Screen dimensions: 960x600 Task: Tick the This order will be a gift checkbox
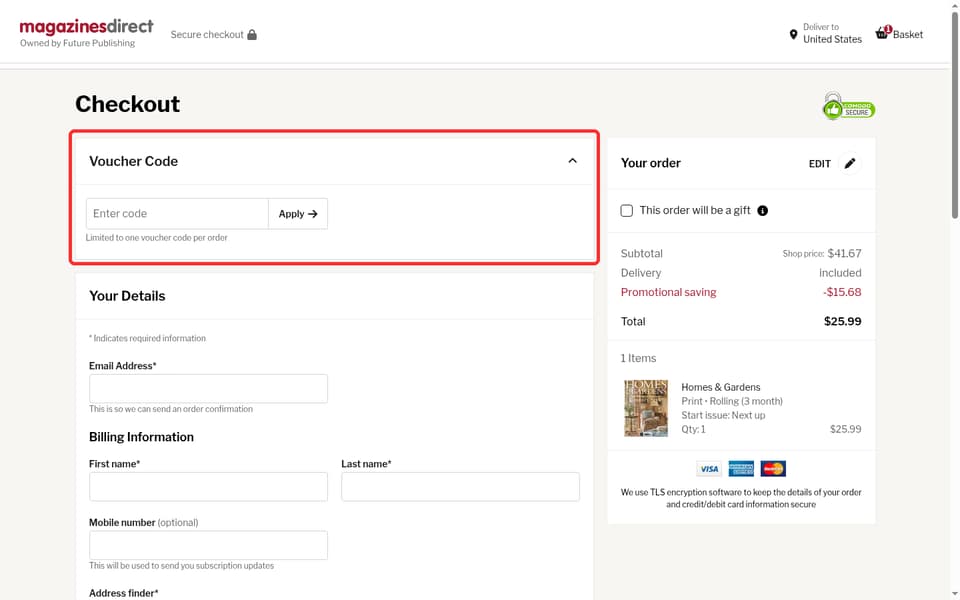pyautogui.click(x=626, y=211)
